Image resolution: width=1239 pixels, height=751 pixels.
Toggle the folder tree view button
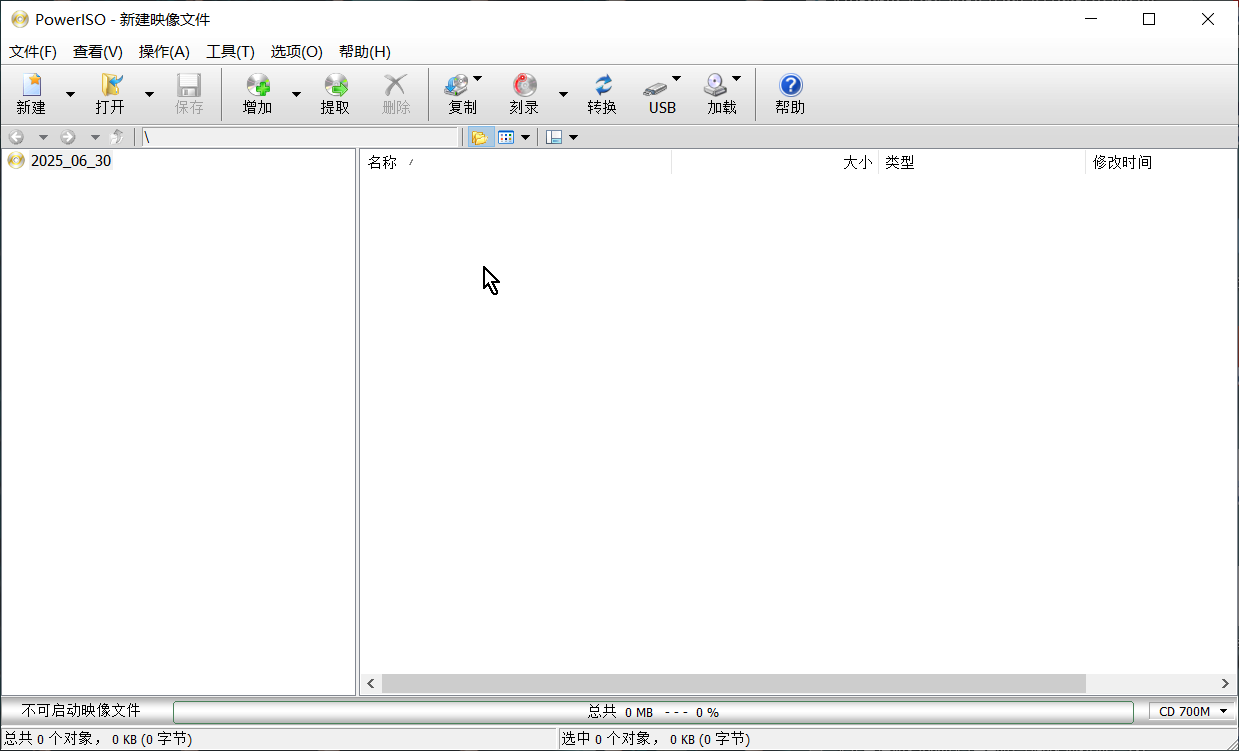(479, 137)
